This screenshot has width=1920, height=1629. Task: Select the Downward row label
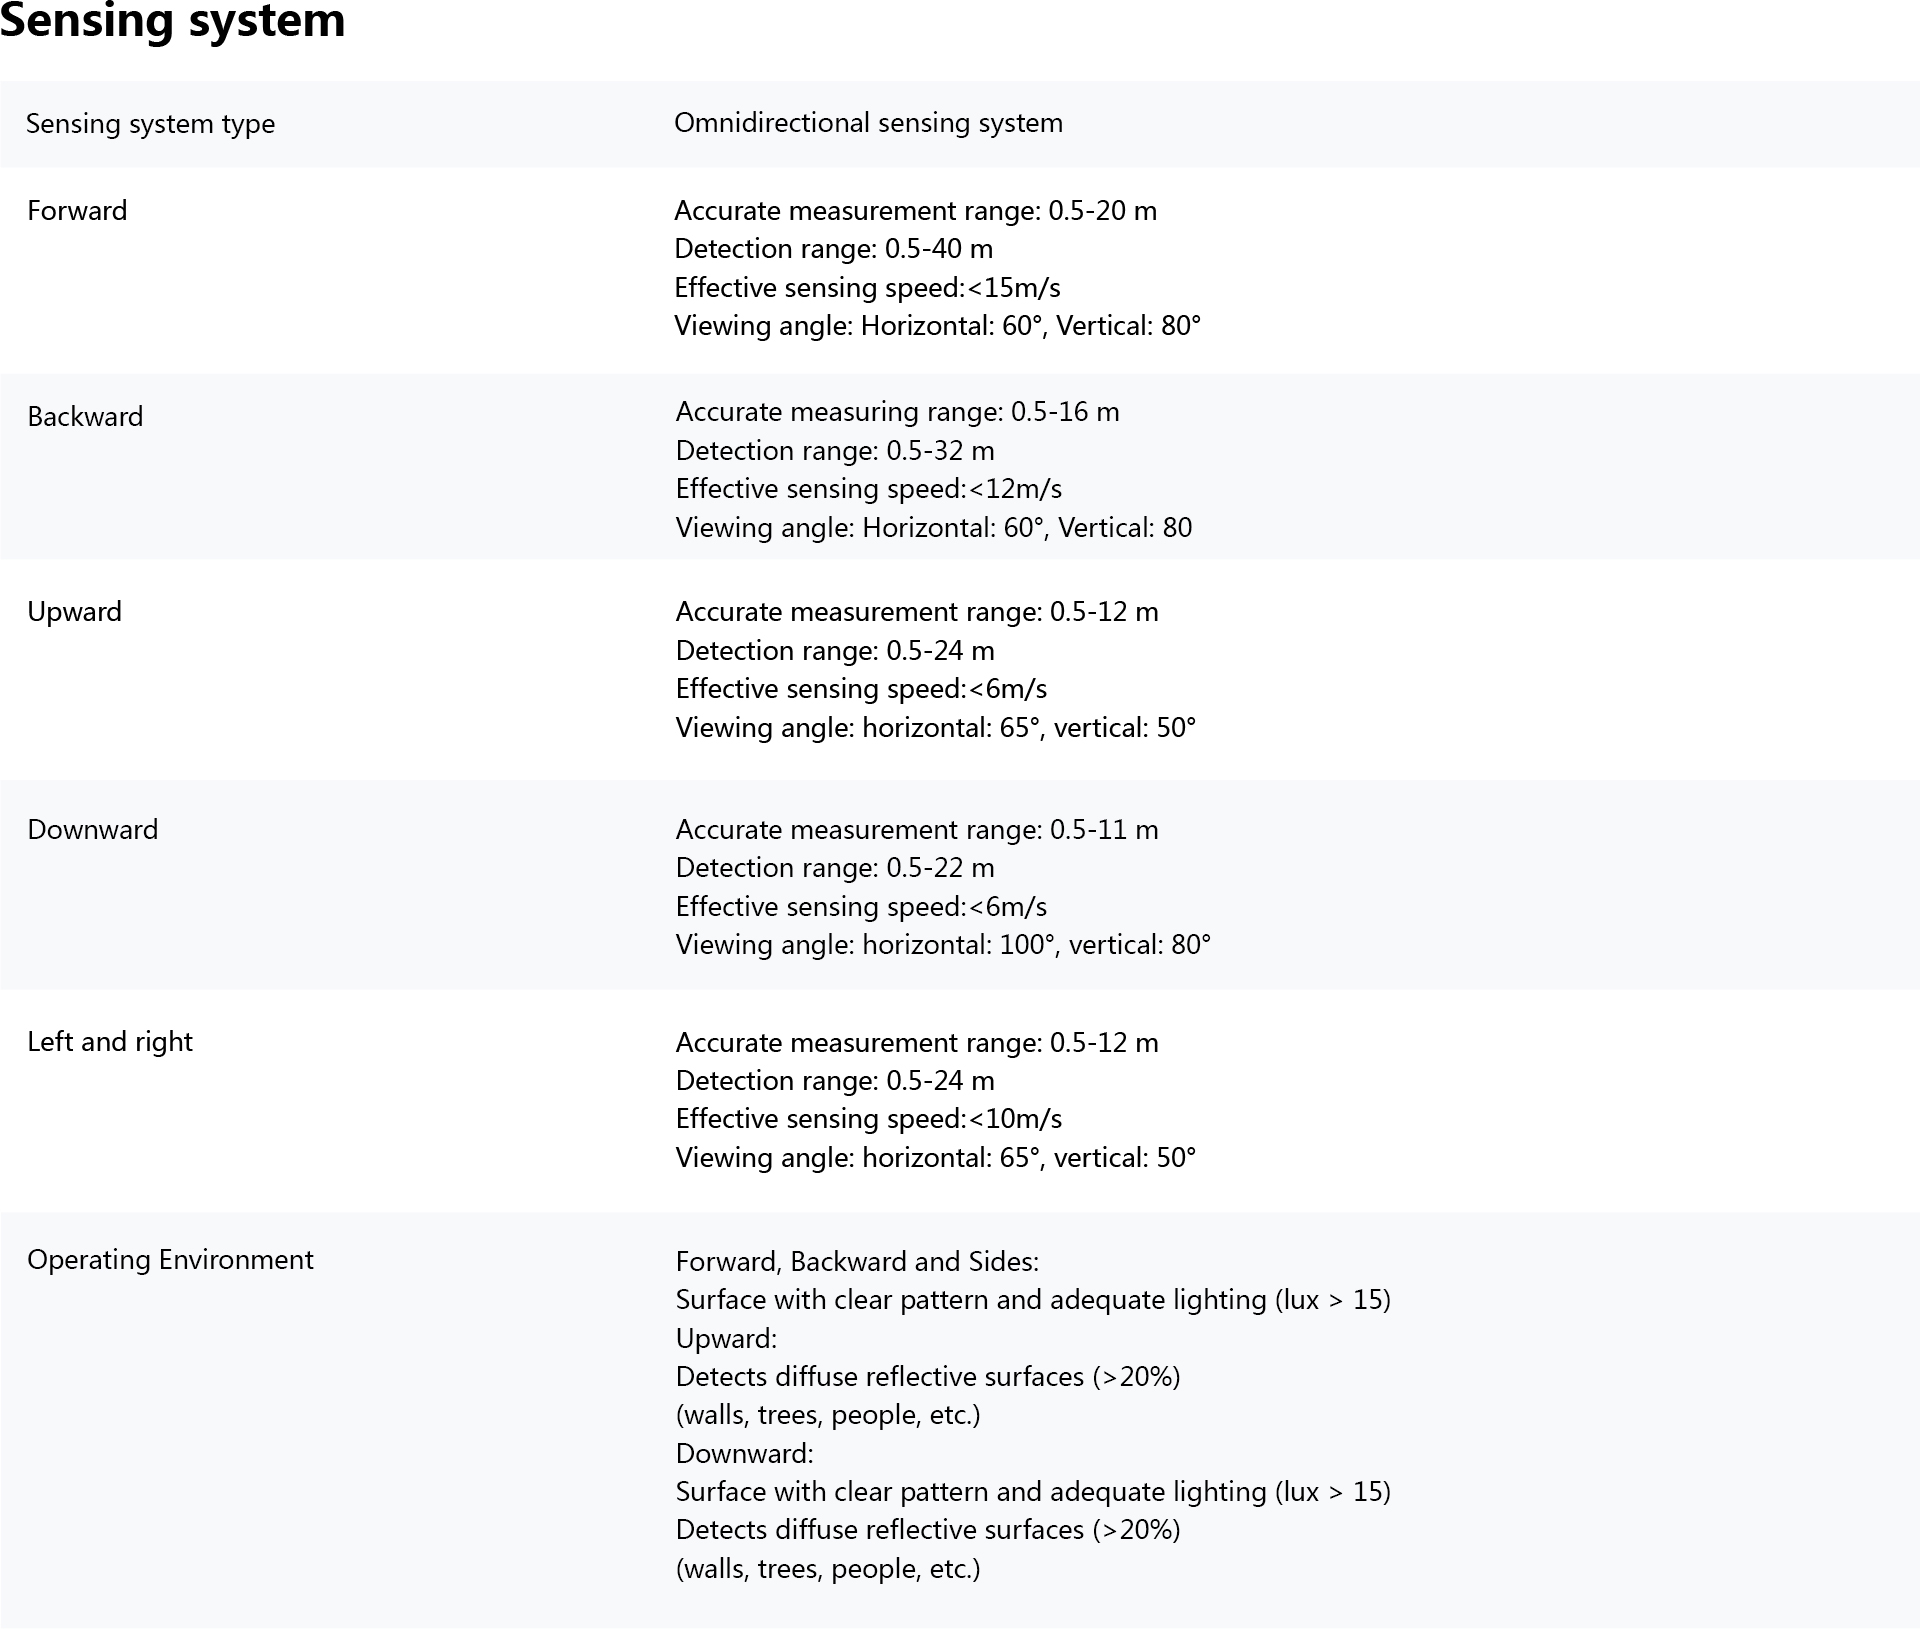93,829
